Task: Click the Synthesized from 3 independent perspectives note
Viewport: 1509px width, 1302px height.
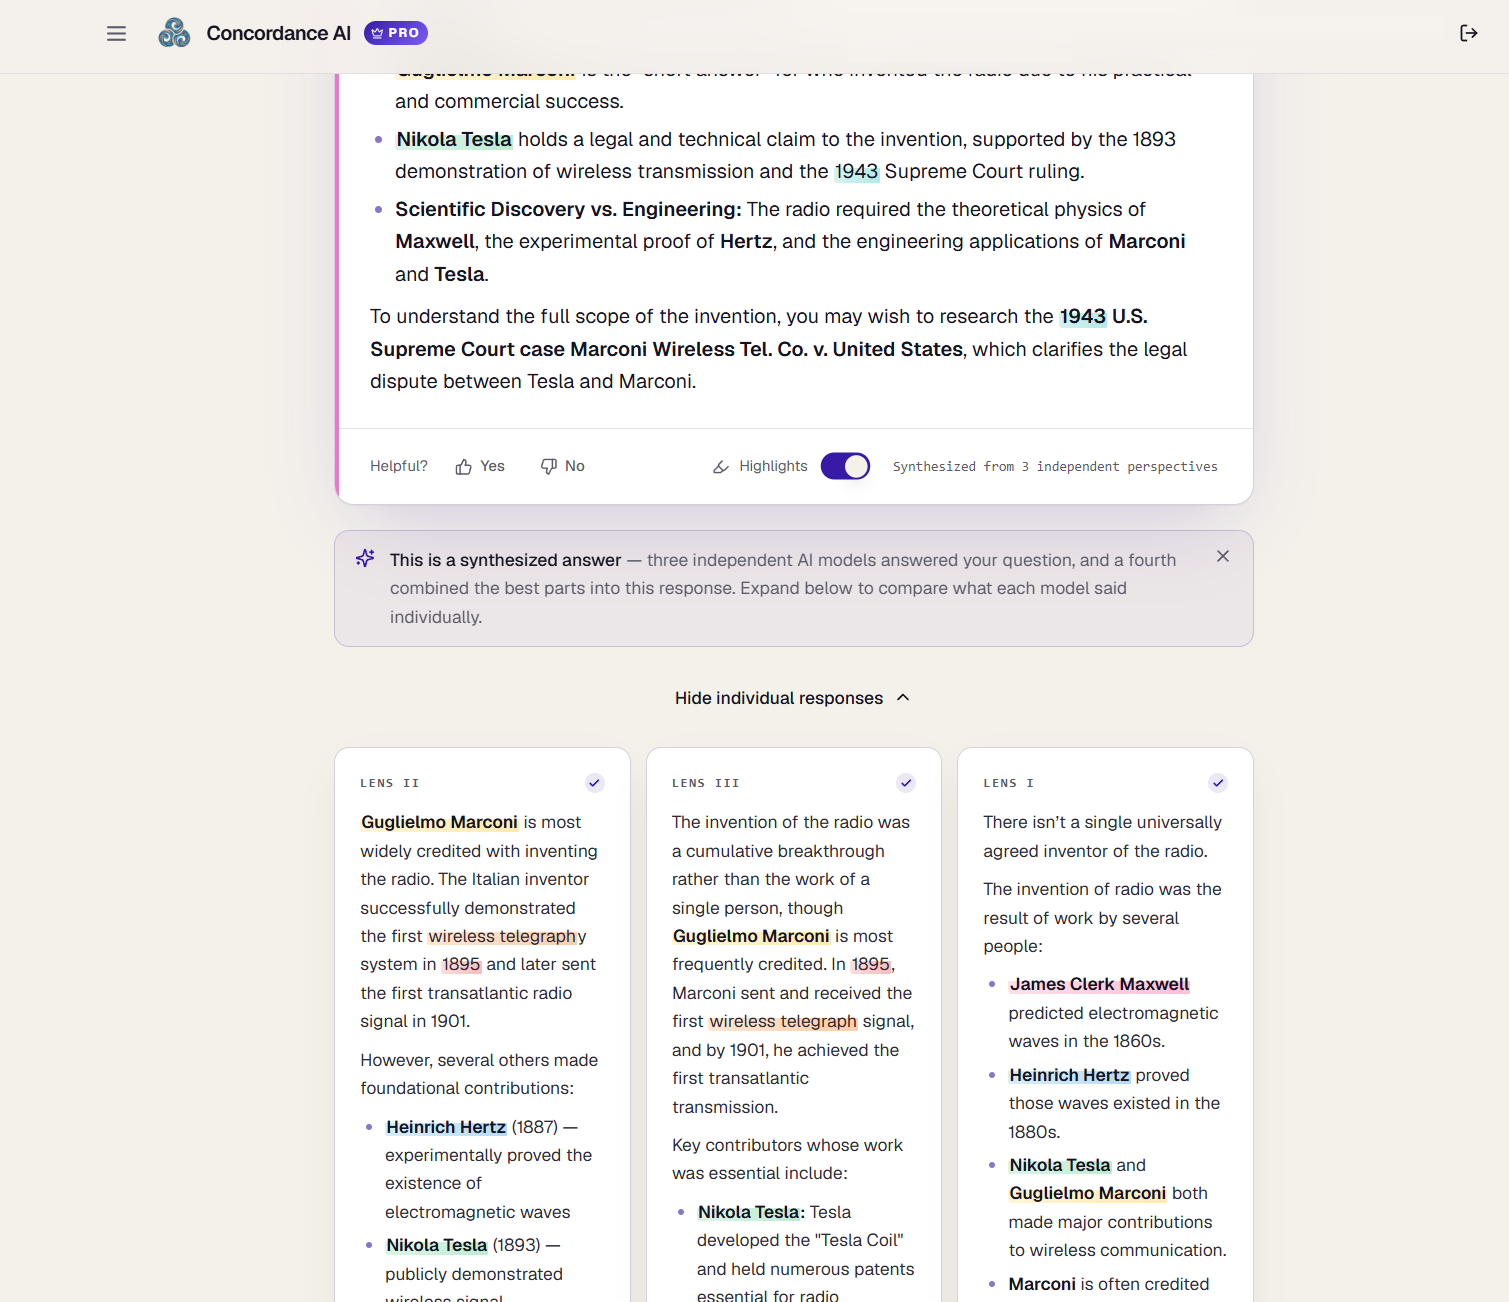Action: click(x=1055, y=467)
